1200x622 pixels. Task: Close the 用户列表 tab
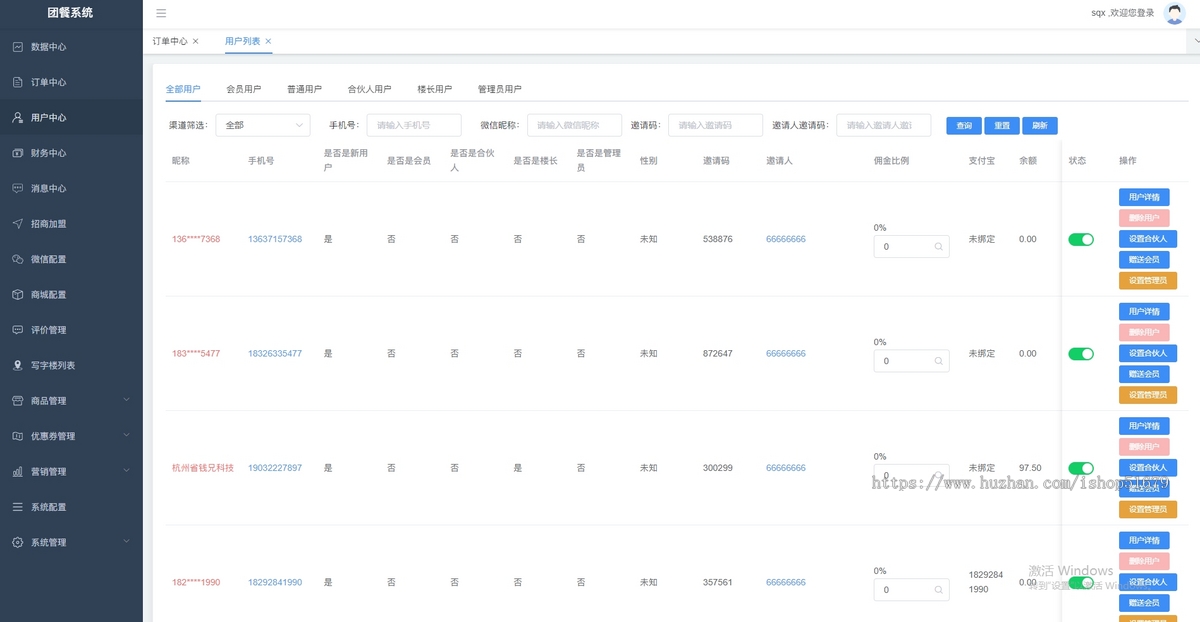[x=268, y=41]
